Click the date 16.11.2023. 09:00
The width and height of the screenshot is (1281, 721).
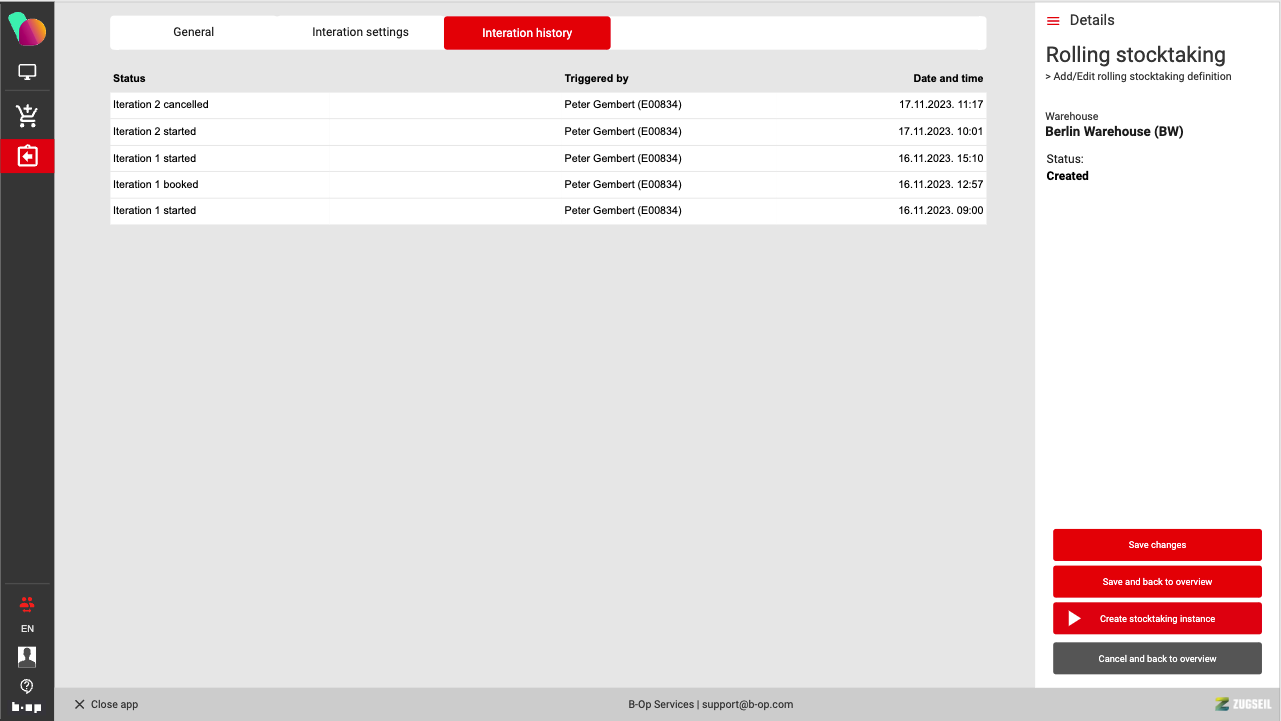941,211
